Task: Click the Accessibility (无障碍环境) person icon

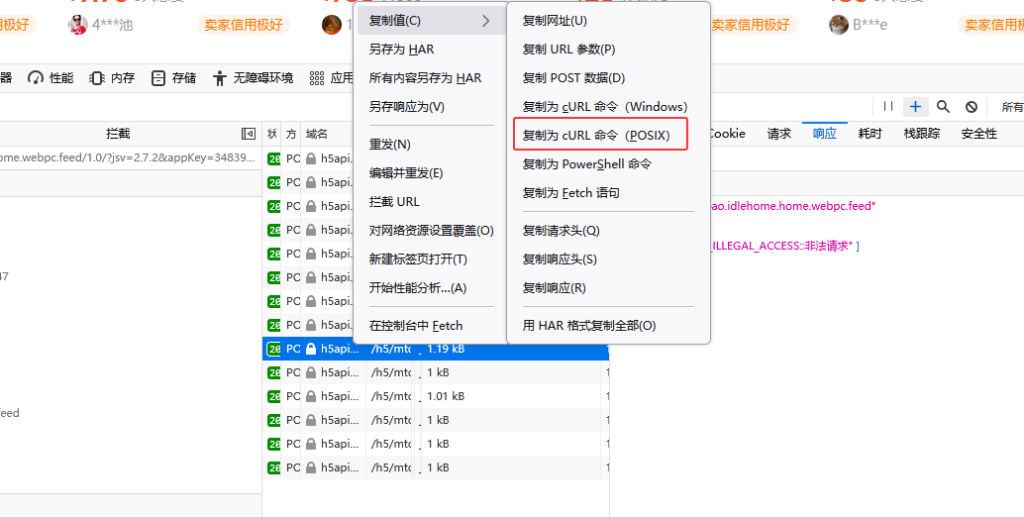Action: [219, 78]
